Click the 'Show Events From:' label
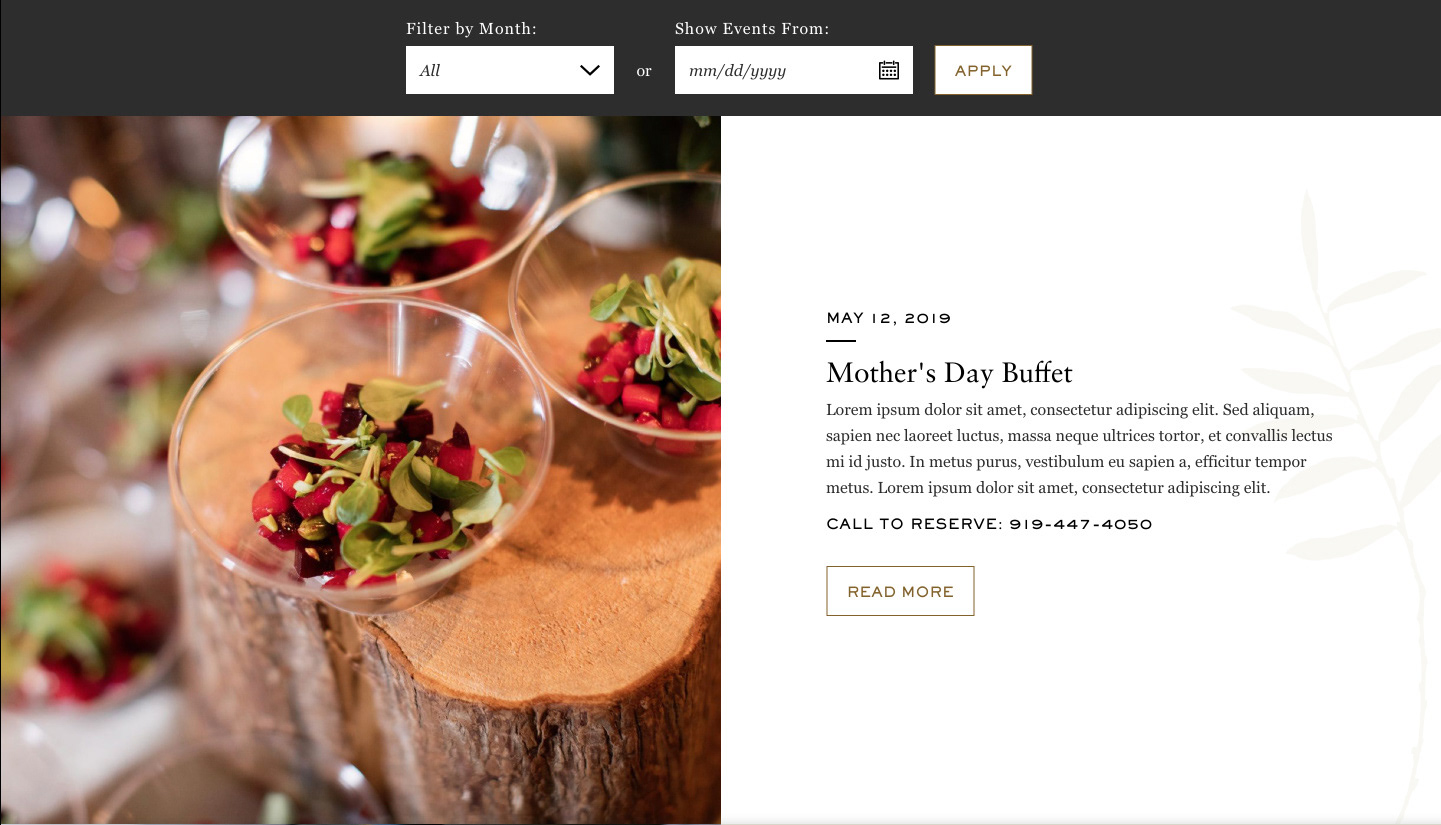1441x825 pixels. (x=752, y=29)
